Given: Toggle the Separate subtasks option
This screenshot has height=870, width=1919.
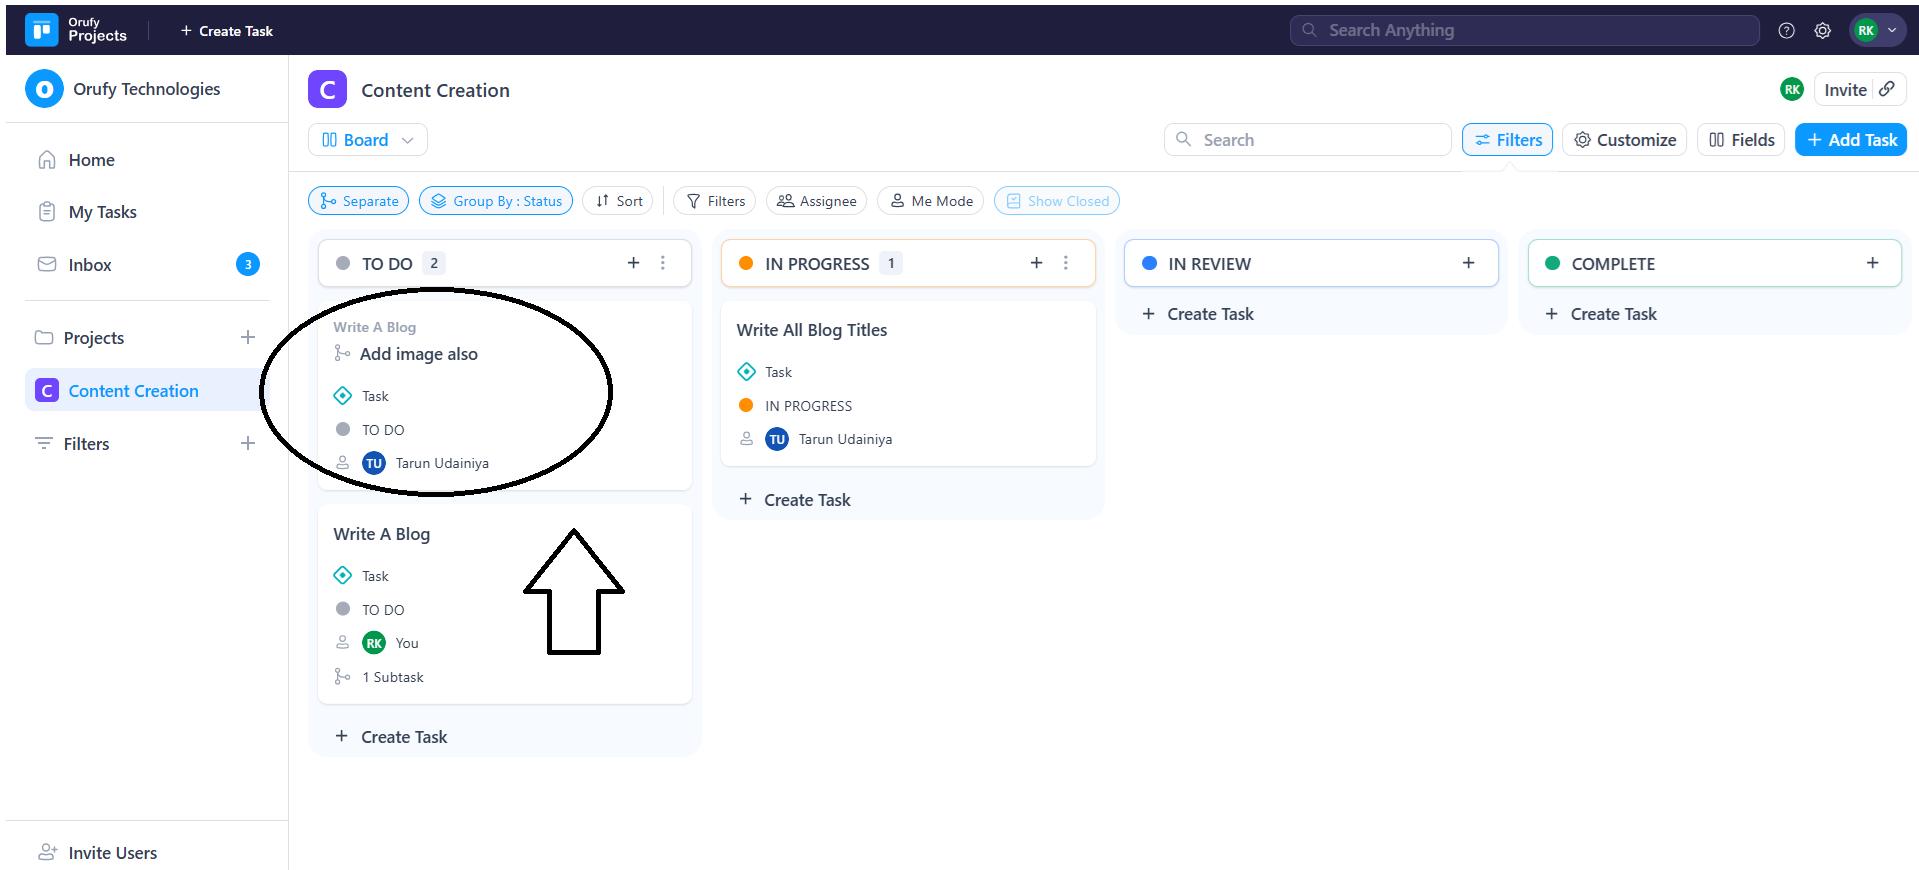Looking at the screenshot, I should (358, 201).
